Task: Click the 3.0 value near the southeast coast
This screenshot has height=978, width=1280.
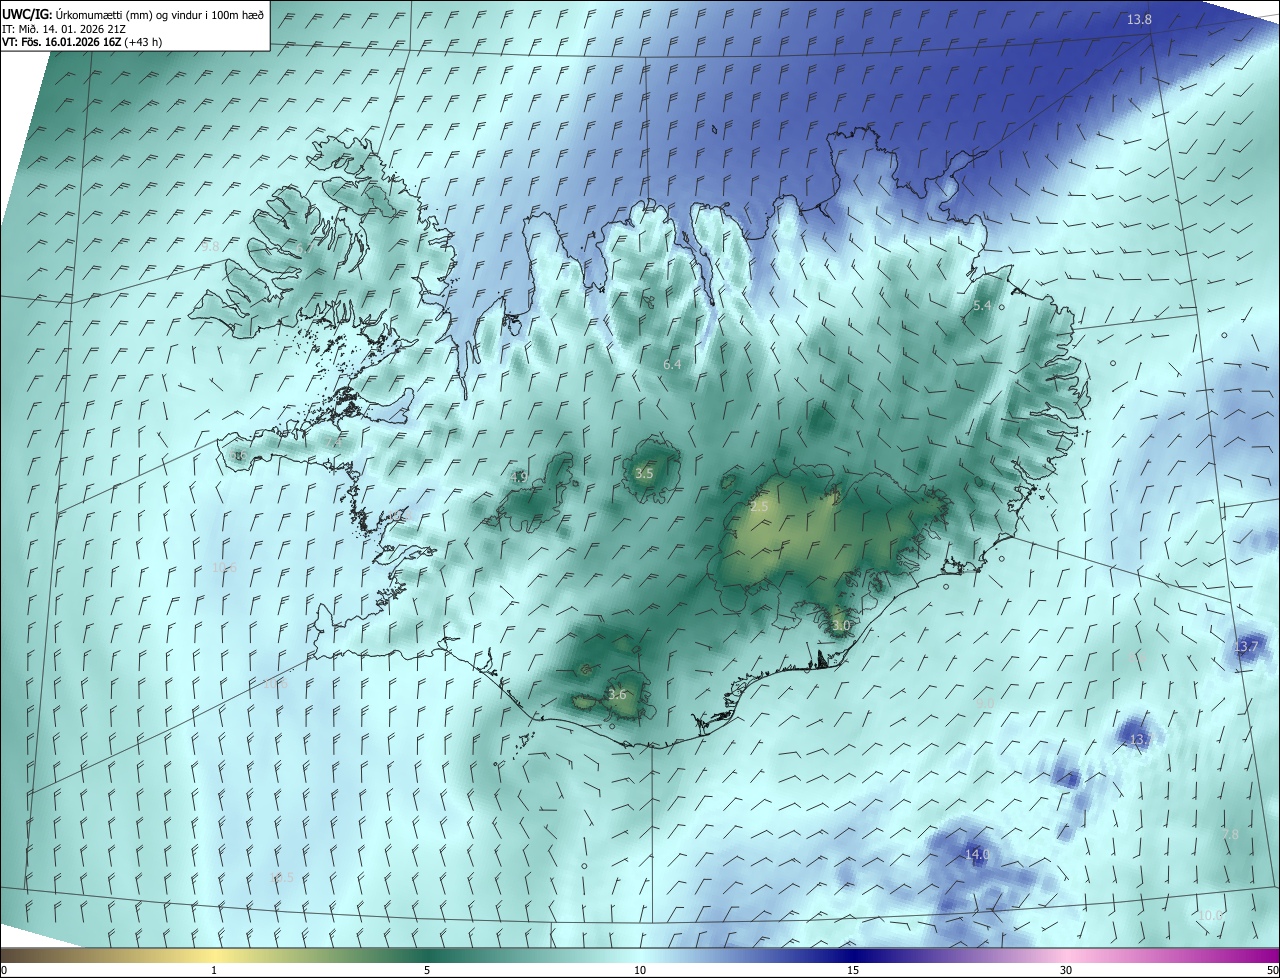Action: 840,627
